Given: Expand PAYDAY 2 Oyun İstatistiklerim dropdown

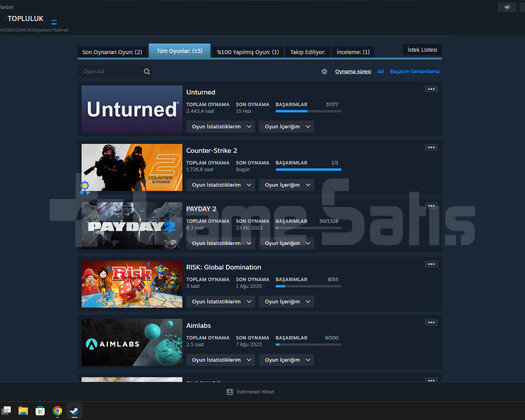Looking at the screenshot, I should pos(221,243).
